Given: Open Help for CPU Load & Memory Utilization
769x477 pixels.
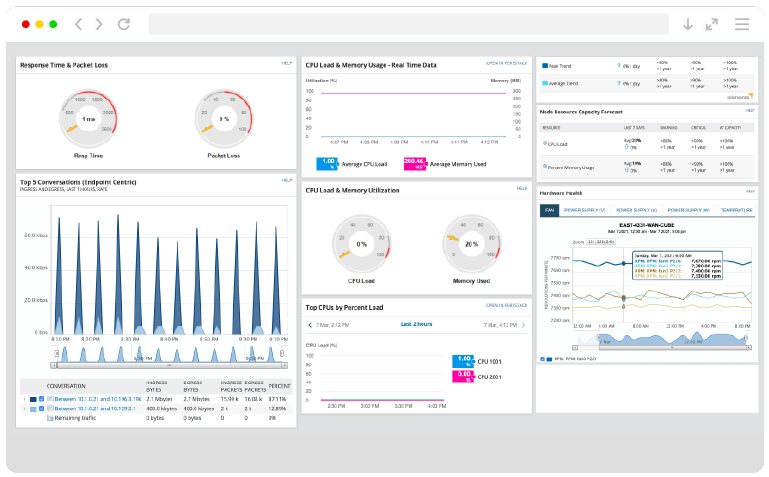Looking at the screenshot, I should click(522, 188).
